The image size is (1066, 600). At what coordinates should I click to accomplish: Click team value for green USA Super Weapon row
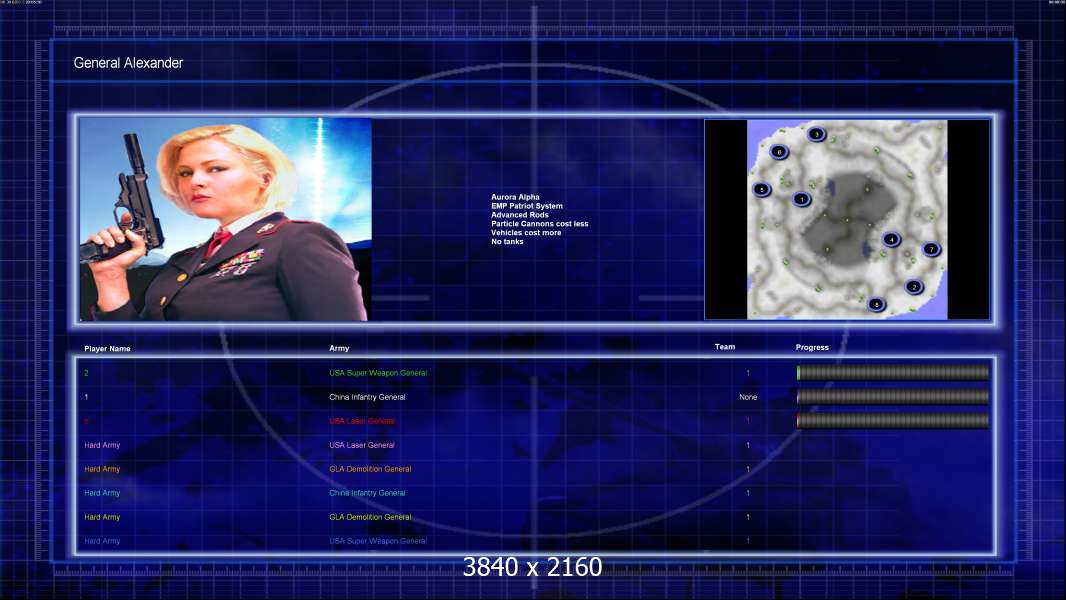(x=748, y=373)
